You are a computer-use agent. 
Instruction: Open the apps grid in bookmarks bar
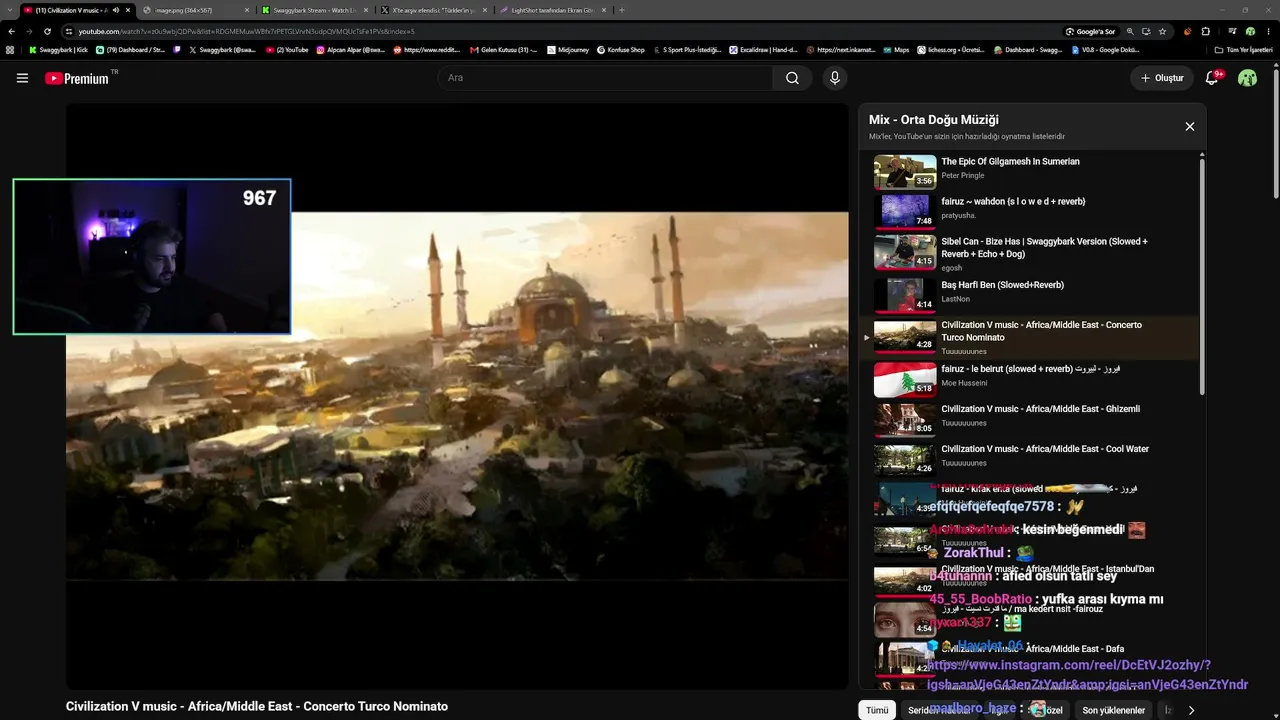point(10,49)
